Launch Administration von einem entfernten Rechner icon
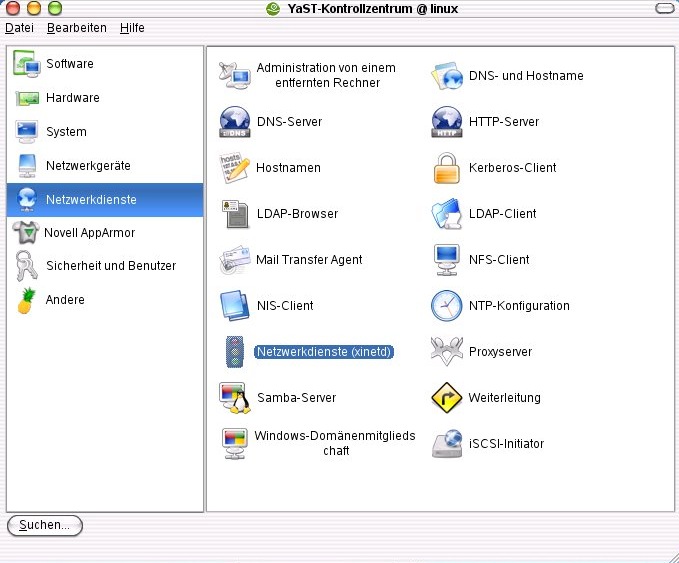679x563 pixels. pos(234,76)
